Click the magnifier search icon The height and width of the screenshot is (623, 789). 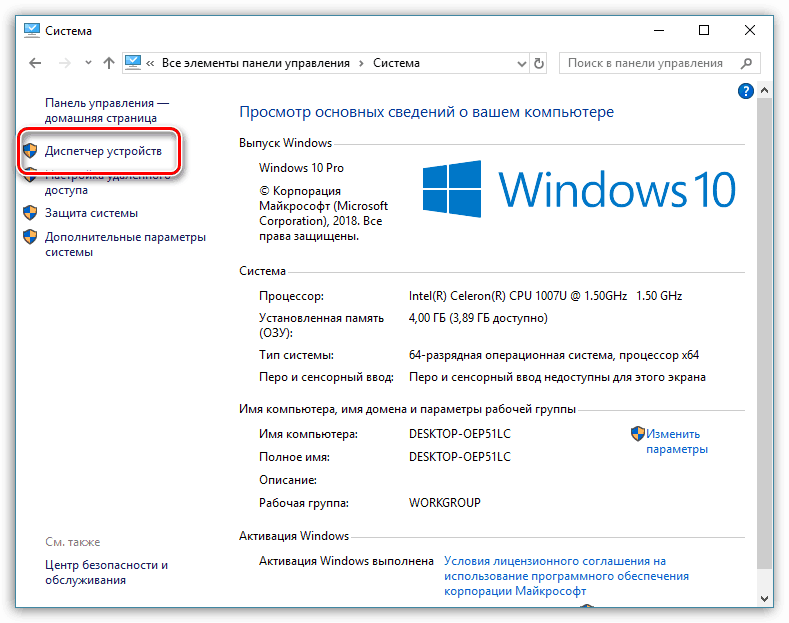[x=746, y=63]
